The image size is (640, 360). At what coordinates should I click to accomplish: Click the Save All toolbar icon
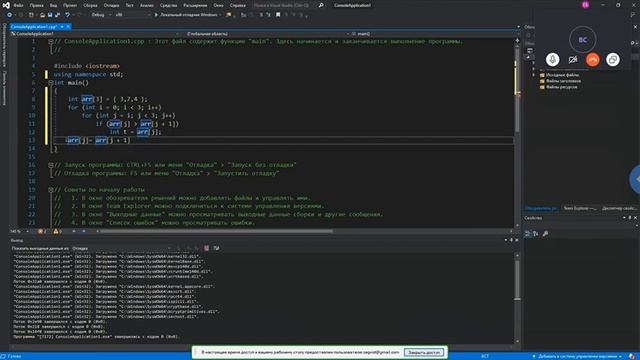click(x=57, y=15)
